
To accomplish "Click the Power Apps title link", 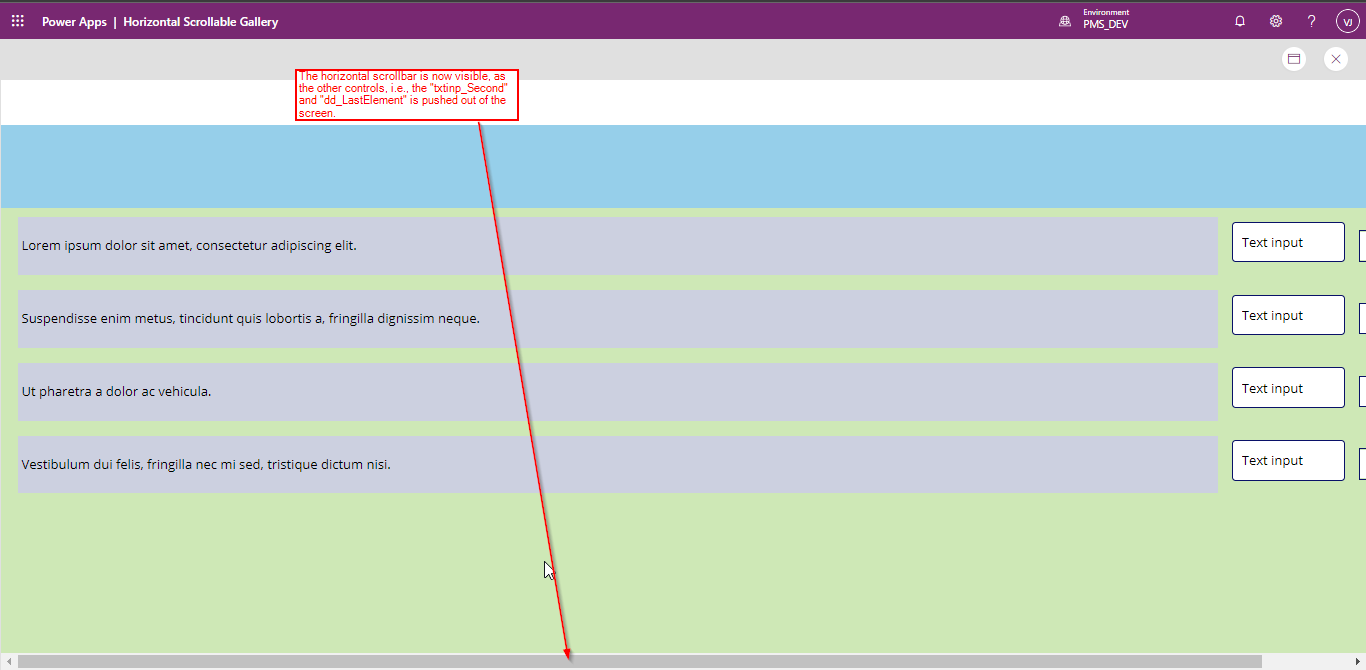I will tap(74, 22).
